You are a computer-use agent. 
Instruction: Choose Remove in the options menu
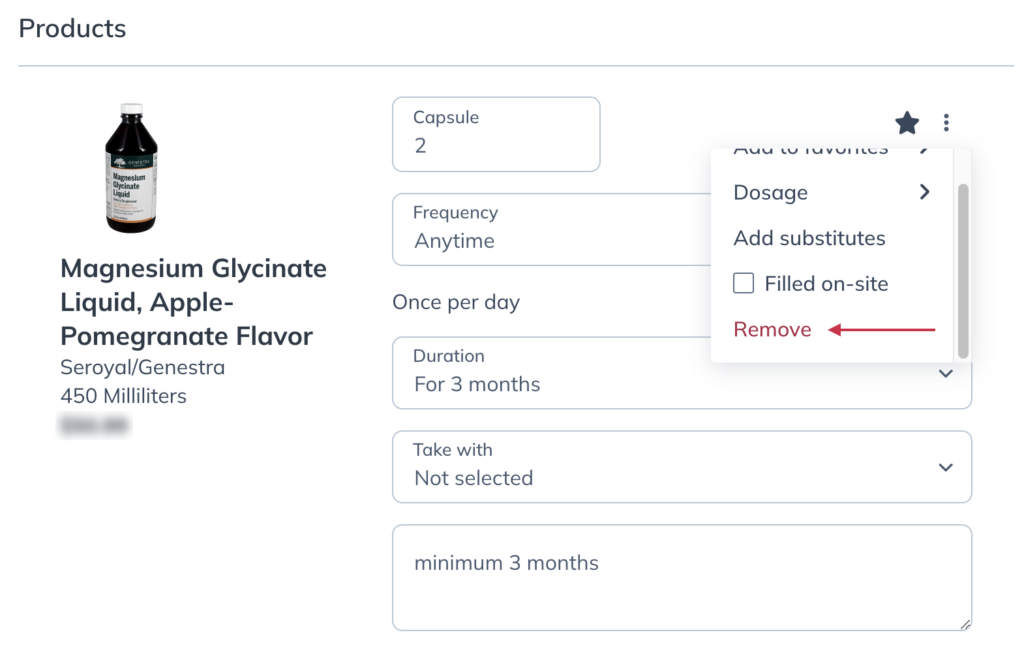click(772, 329)
